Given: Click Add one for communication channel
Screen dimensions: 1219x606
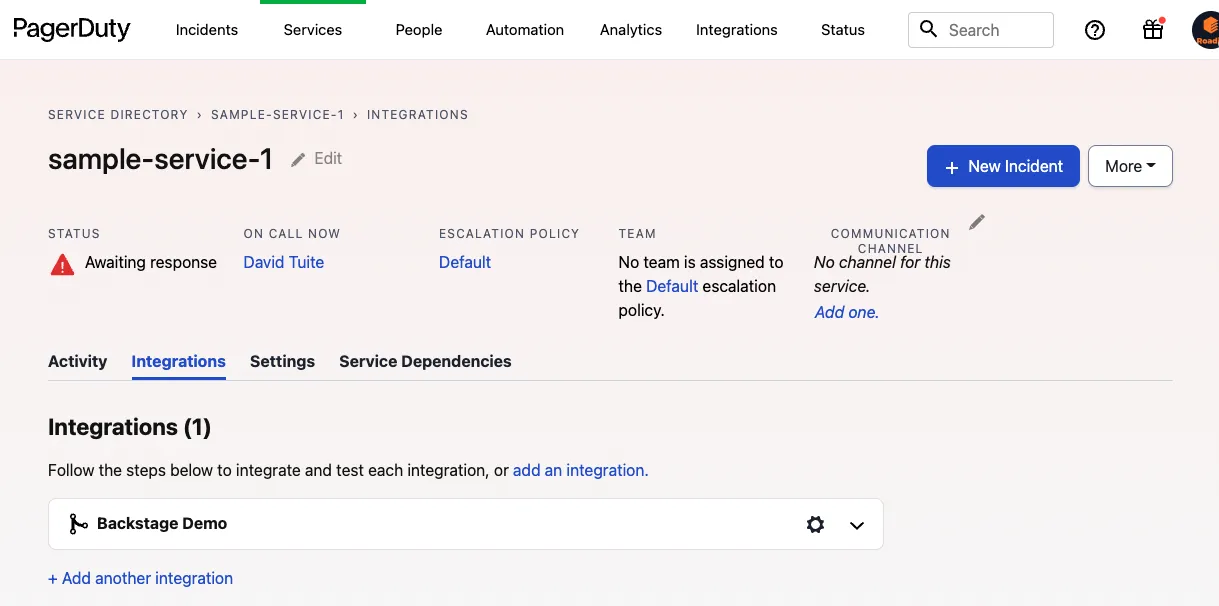Looking at the screenshot, I should (x=845, y=312).
